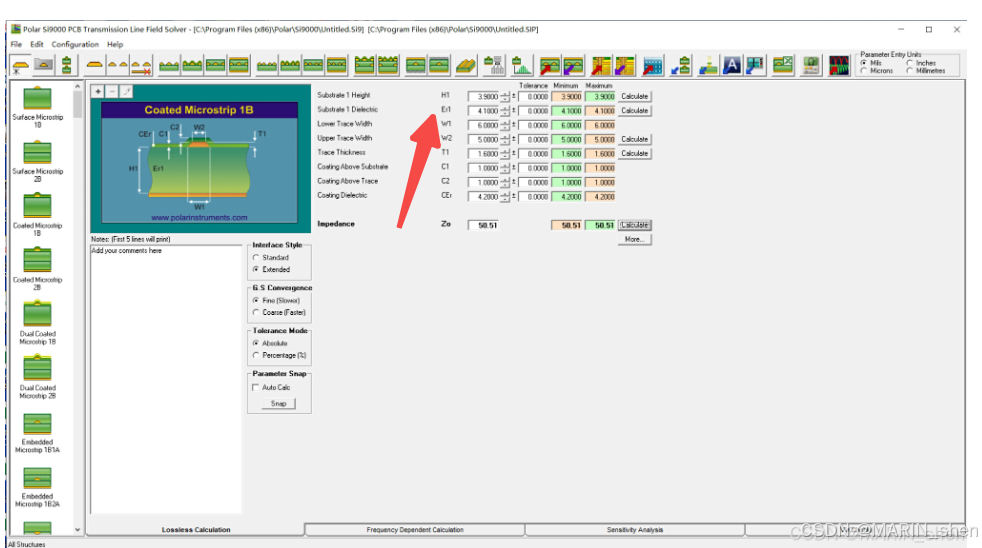
Task: Click the Trace Thickness T1 spinner
Action: click(x=505, y=153)
